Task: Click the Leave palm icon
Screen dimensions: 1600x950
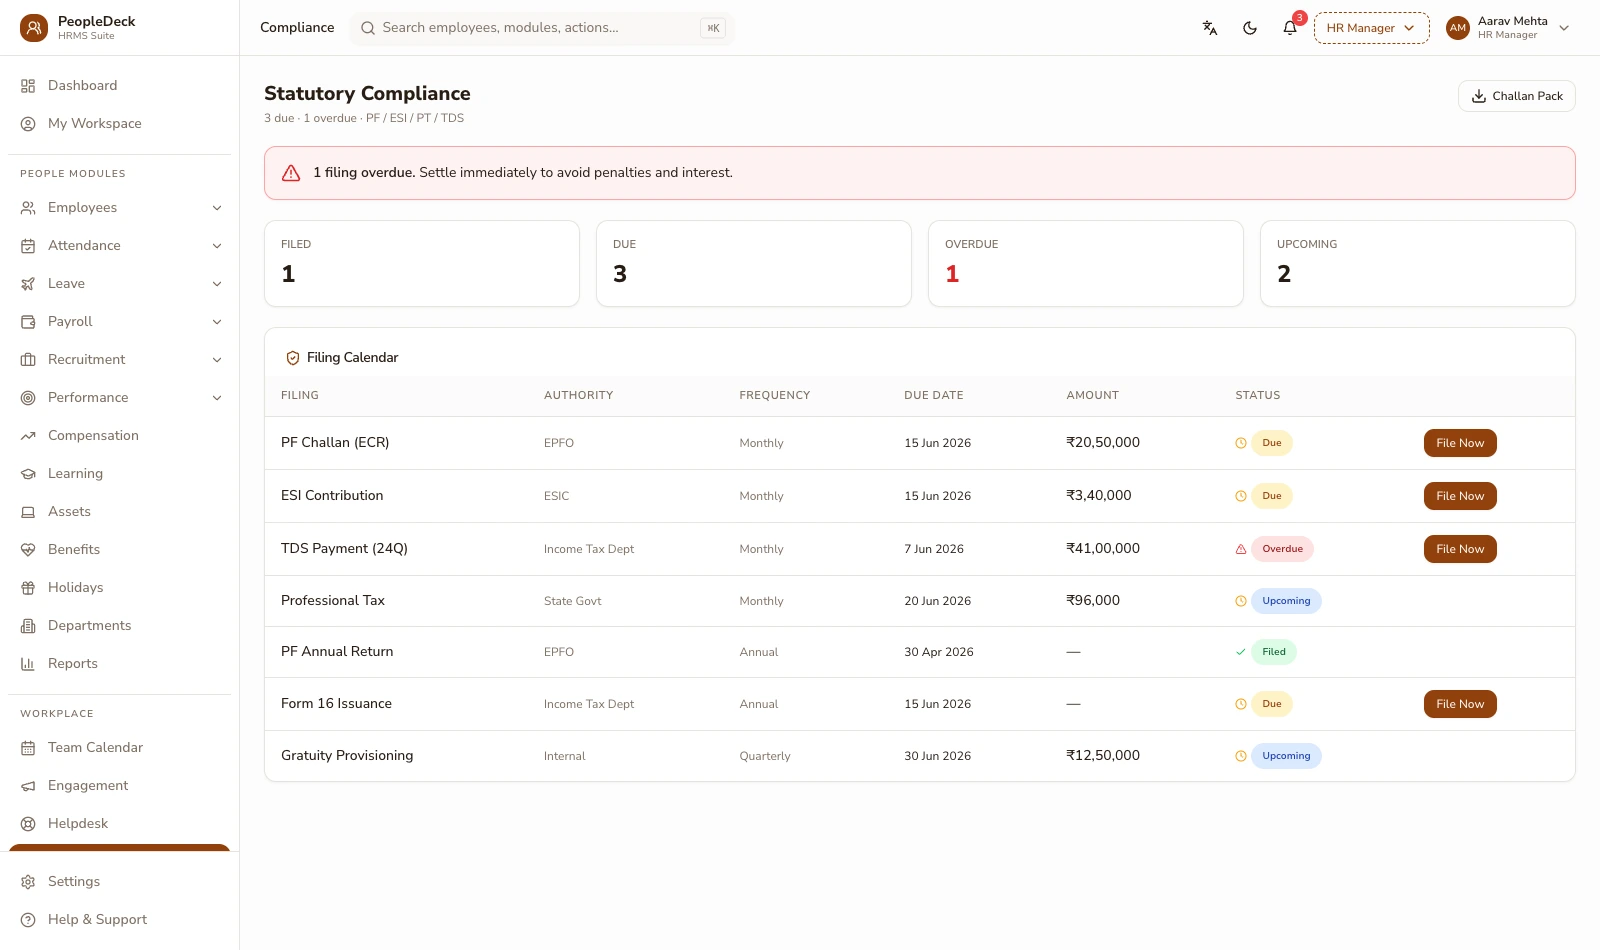Action: pyautogui.click(x=28, y=284)
